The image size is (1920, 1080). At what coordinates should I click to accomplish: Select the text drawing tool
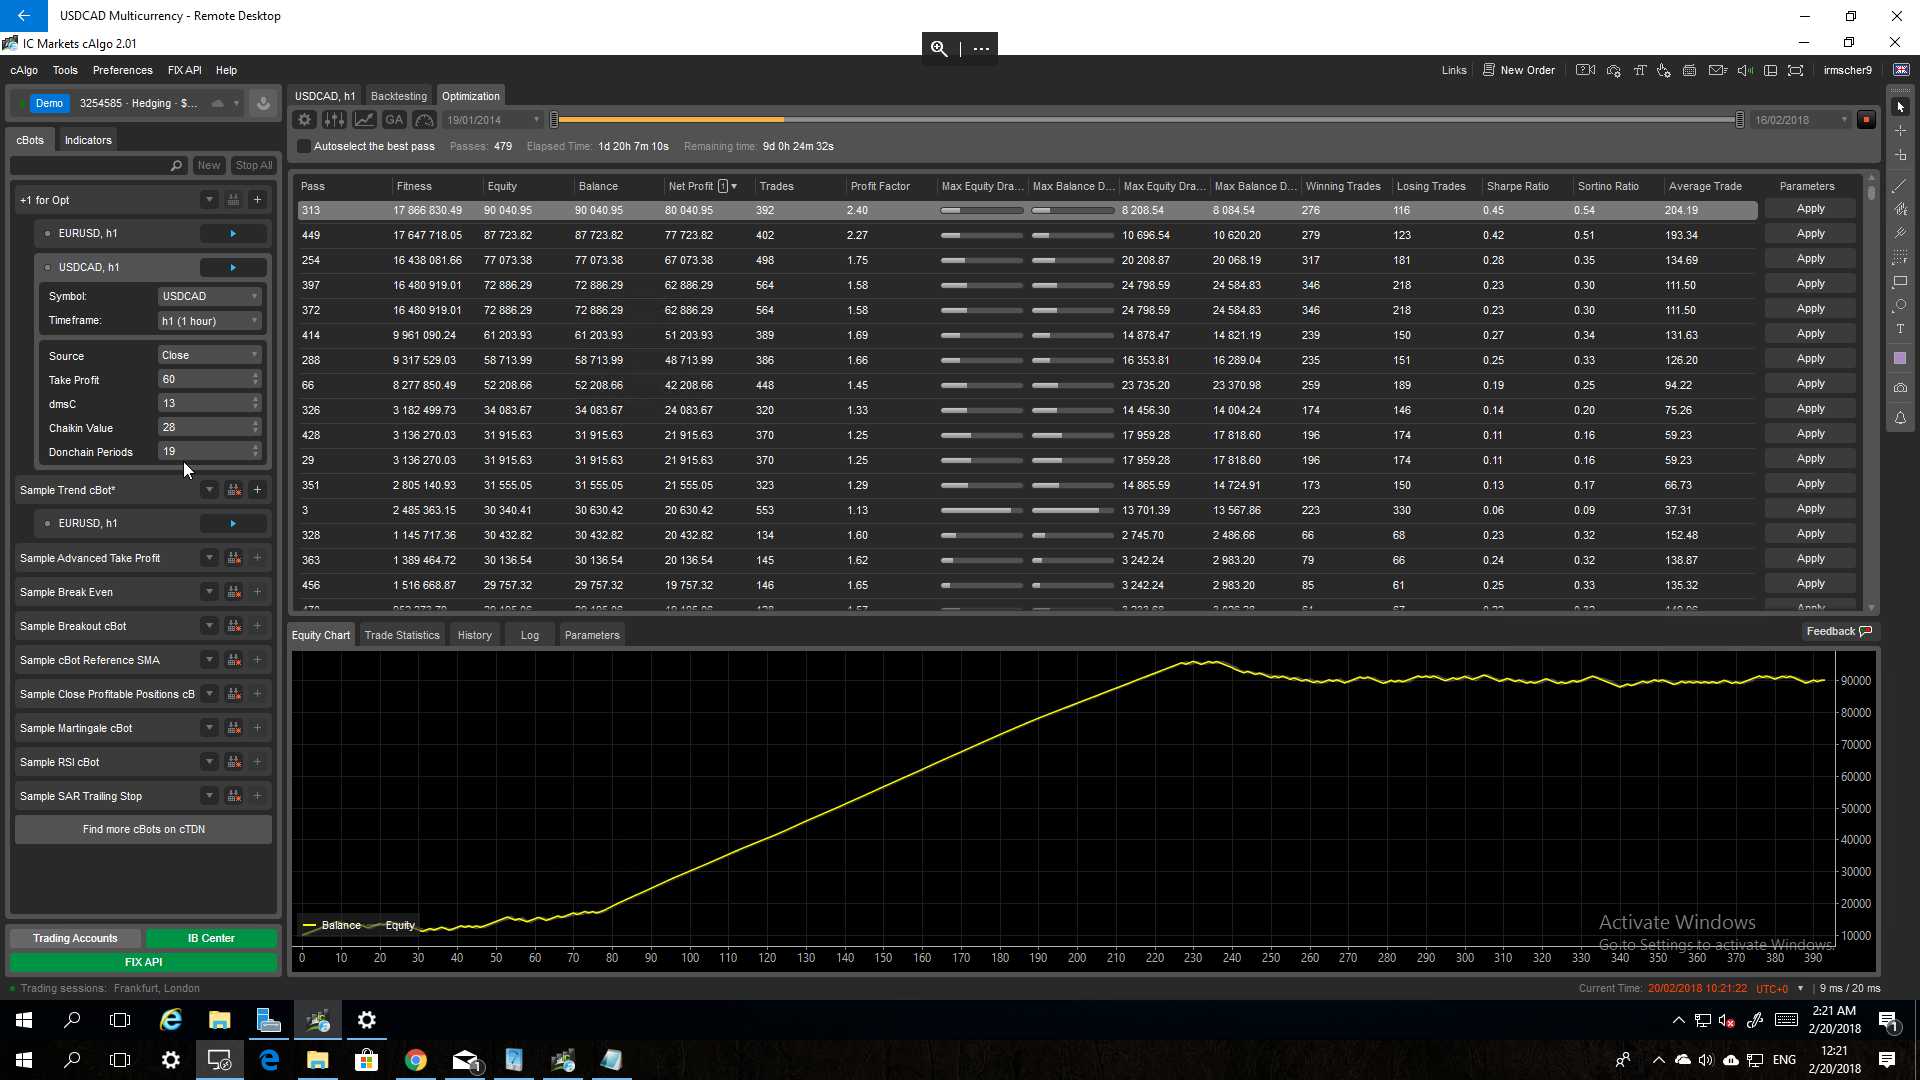click(1900, 329)
